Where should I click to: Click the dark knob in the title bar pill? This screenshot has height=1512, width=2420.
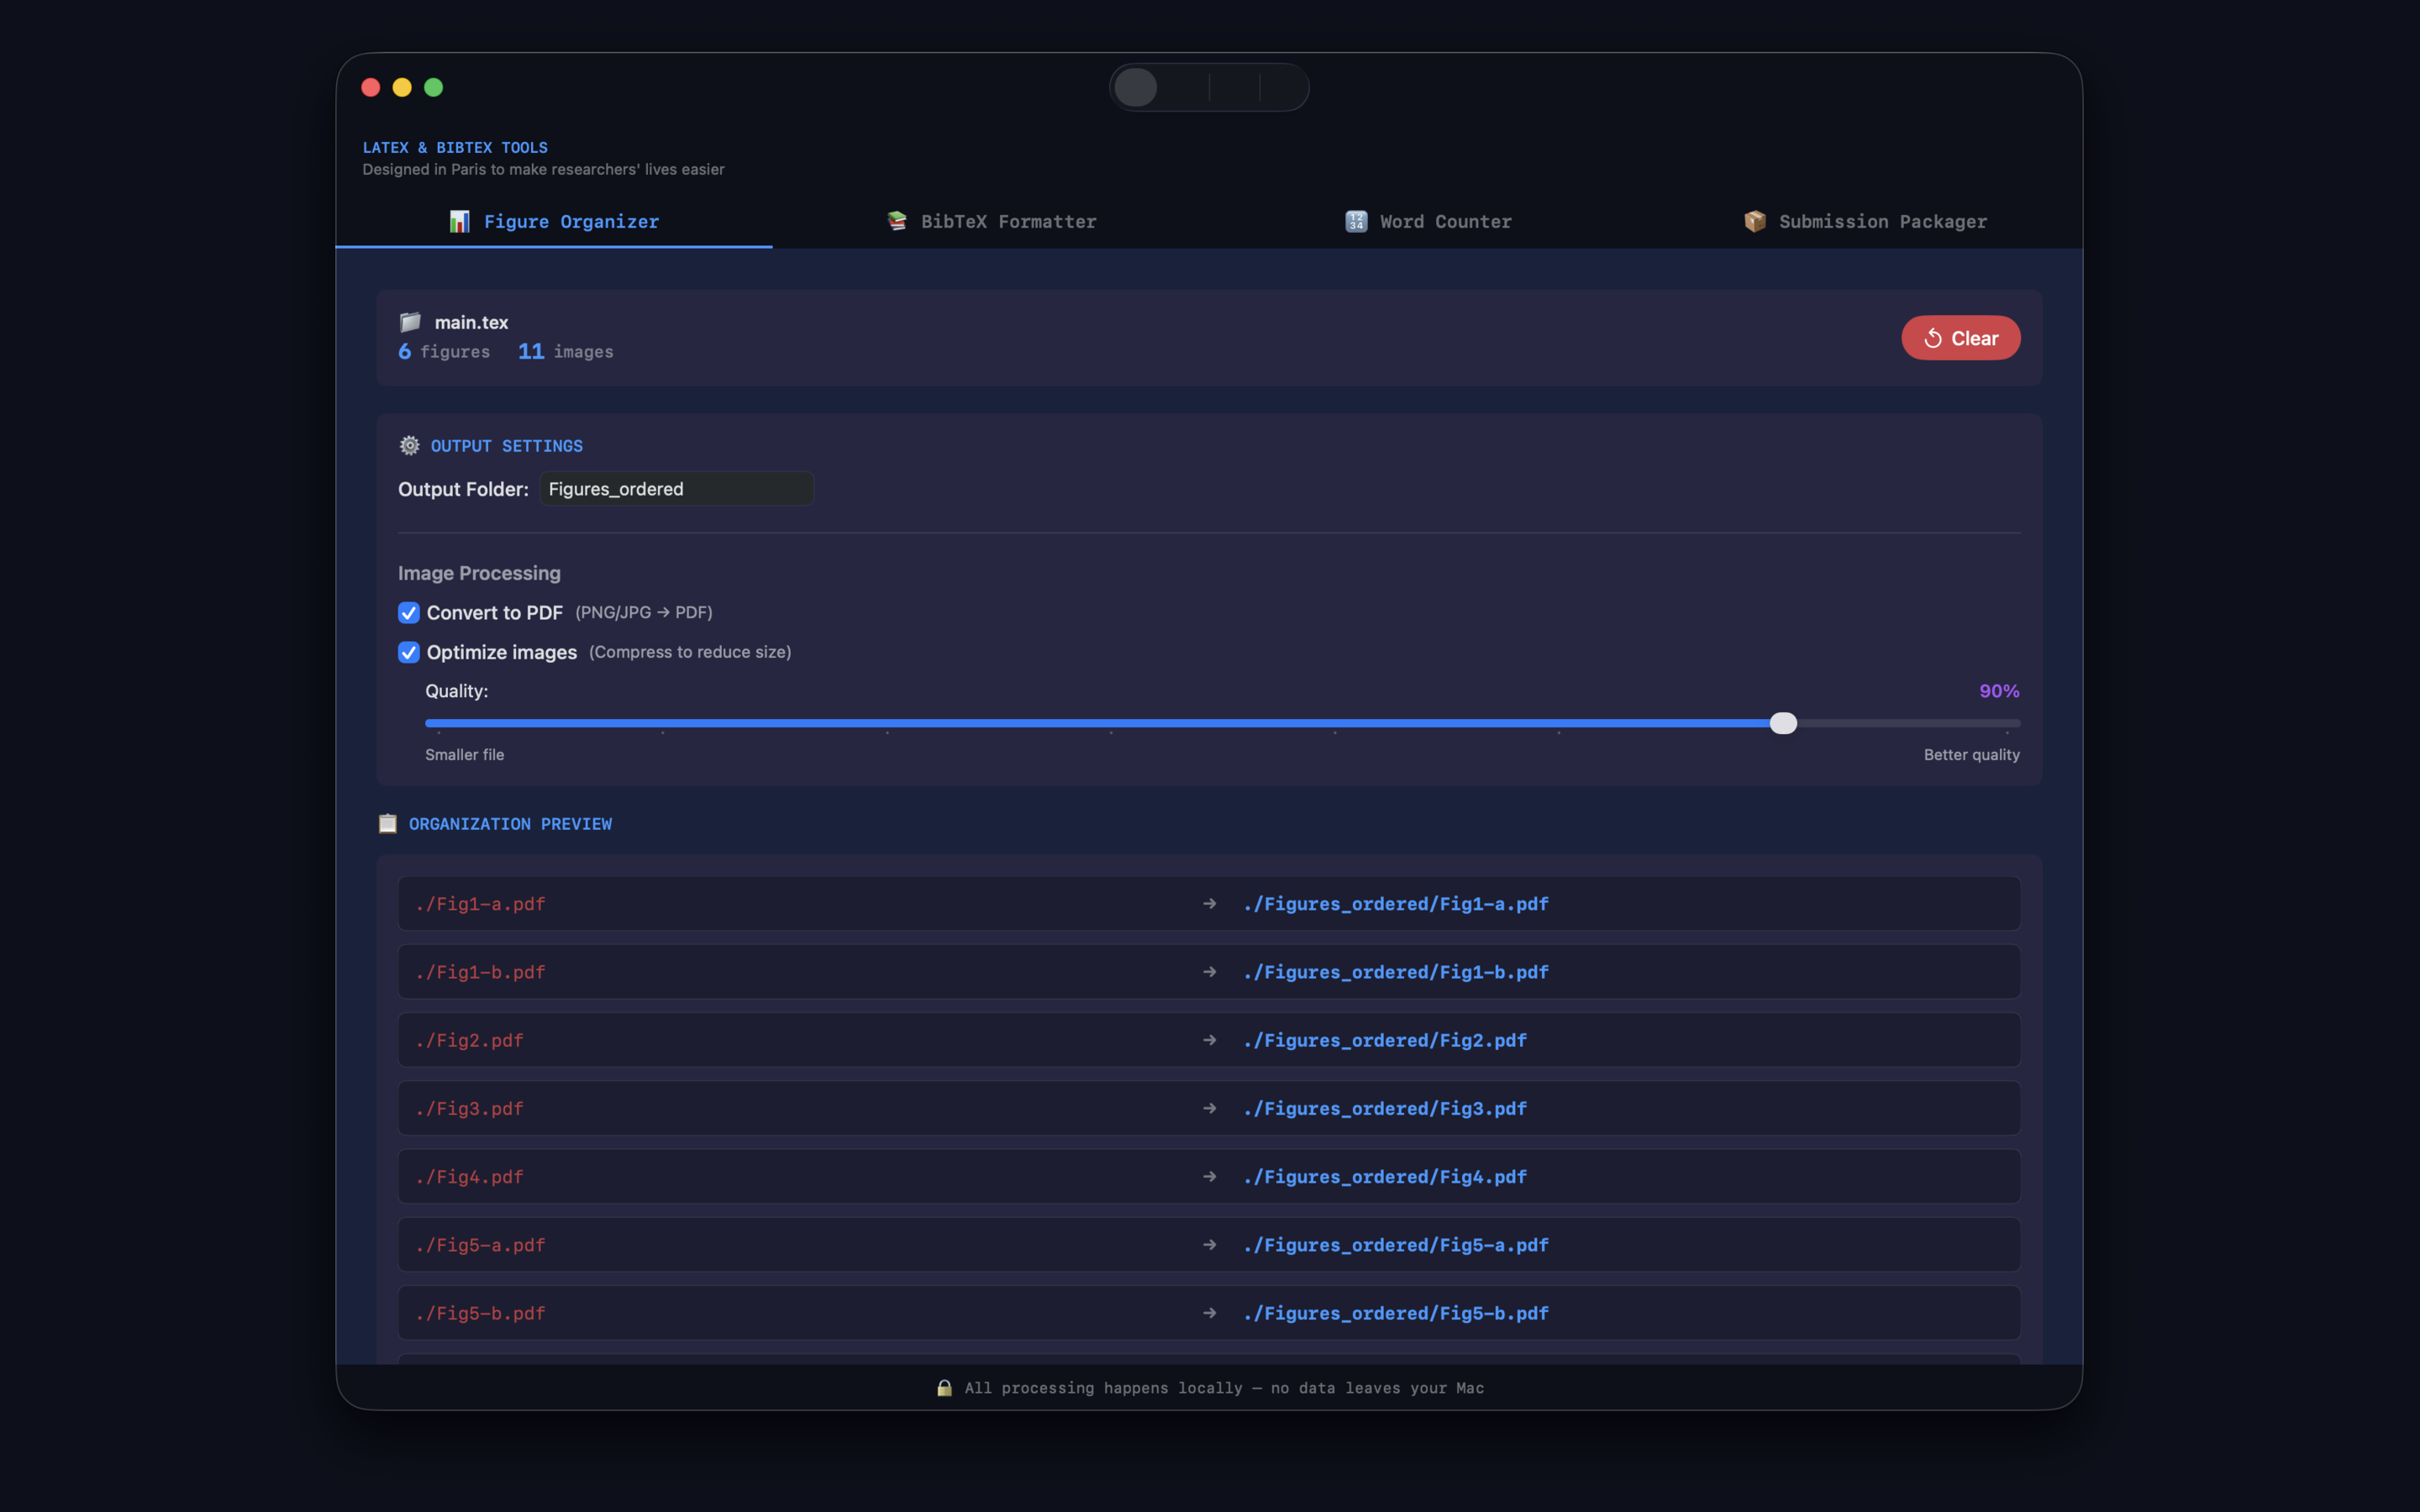tap(1136, 88)
